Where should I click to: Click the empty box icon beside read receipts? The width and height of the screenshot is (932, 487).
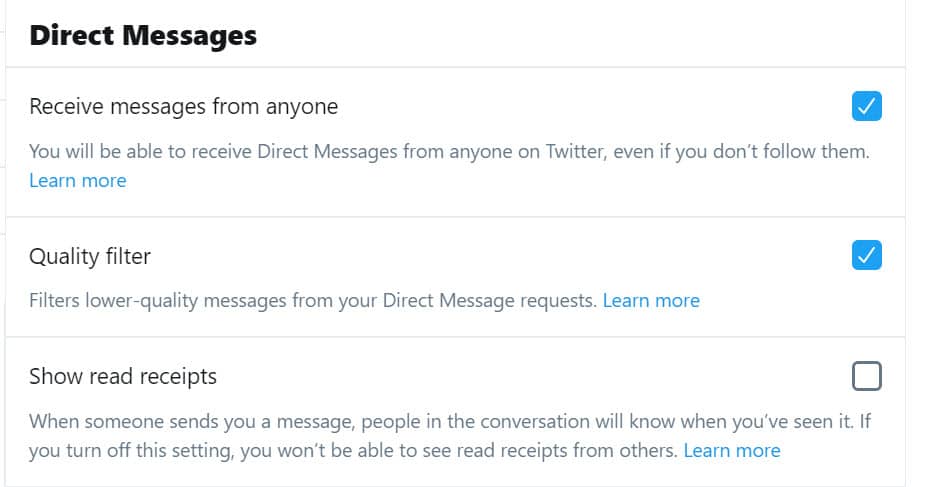coord(867,376)
